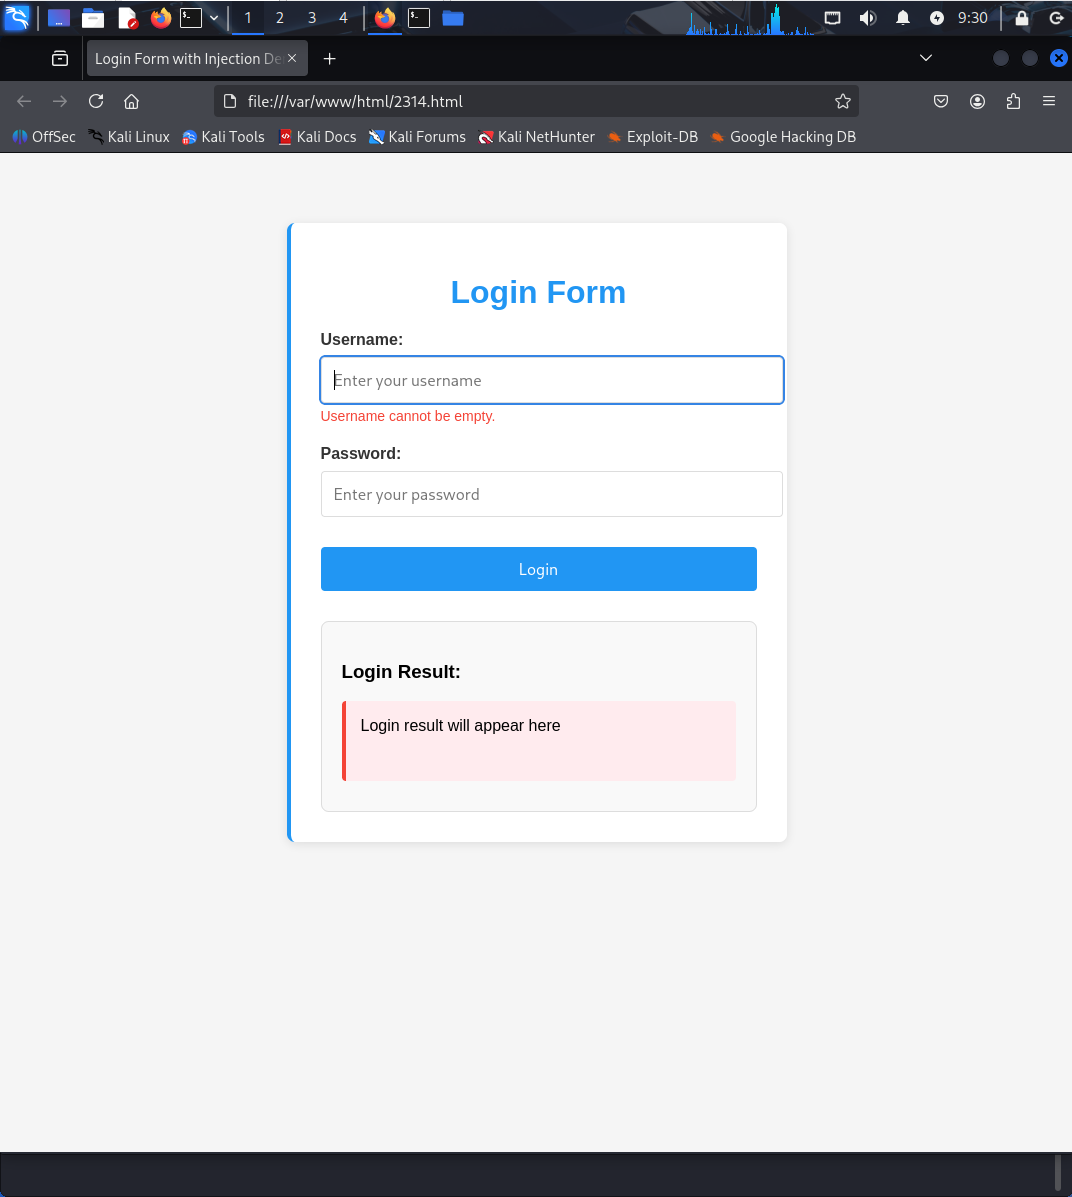Lock the screen with padlock icon
This screenshot has height=1197, width=1072.
1022,18
